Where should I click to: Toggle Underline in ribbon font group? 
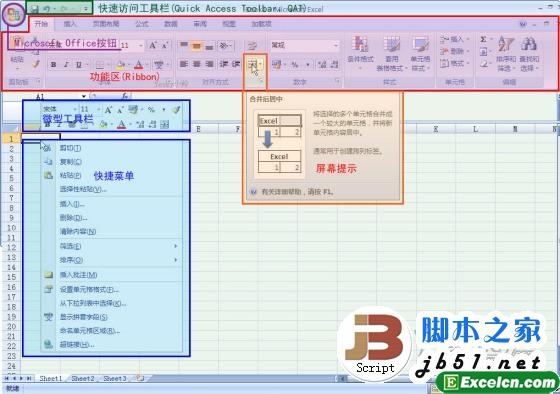[x=78, y=65]
